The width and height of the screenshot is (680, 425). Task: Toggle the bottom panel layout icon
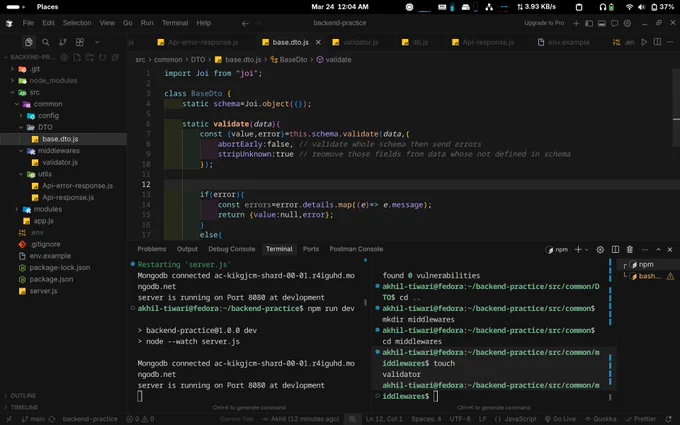[x=602, y=23]
